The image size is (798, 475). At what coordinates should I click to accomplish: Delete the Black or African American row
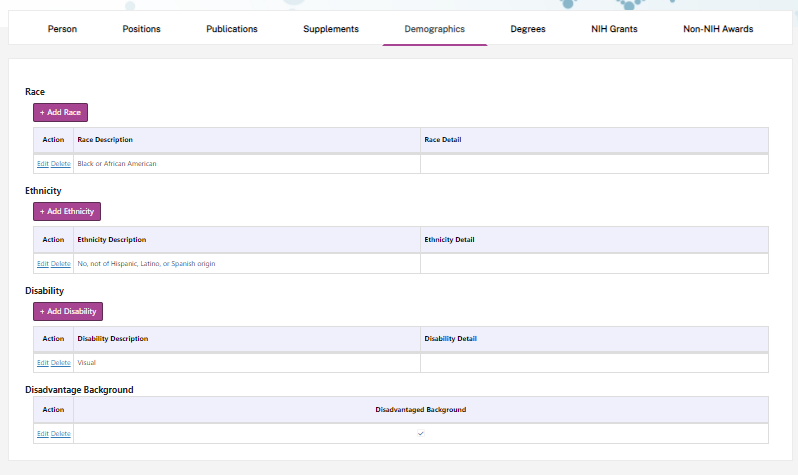[61, 164]
